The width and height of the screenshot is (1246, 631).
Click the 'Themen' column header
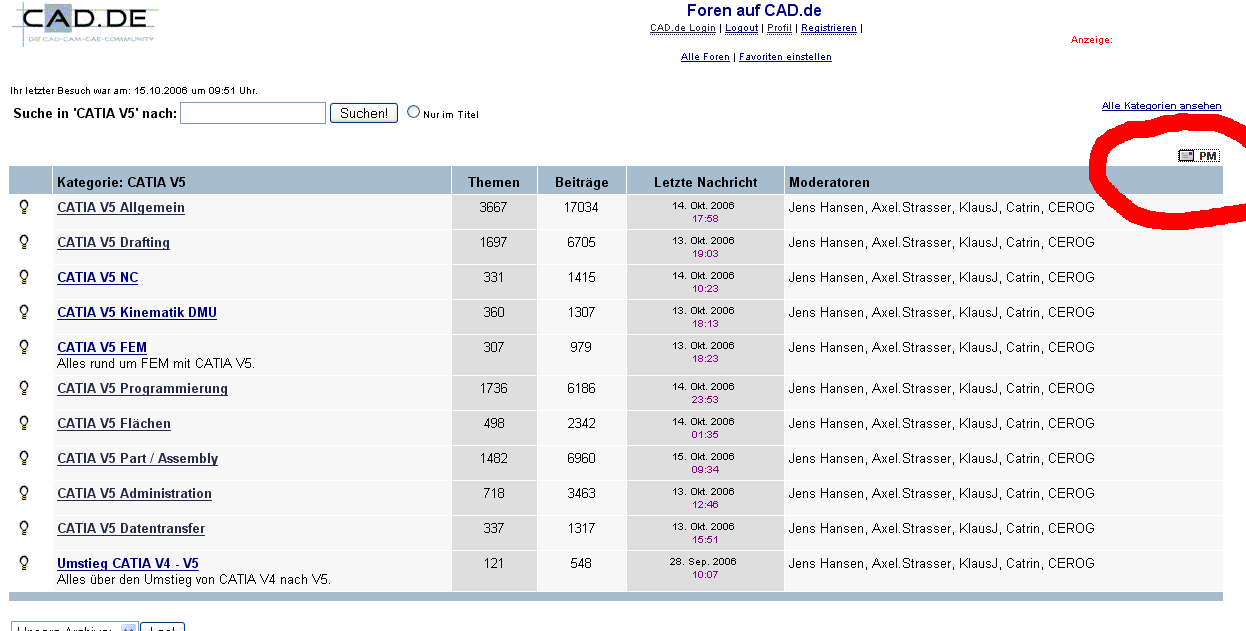494,182
